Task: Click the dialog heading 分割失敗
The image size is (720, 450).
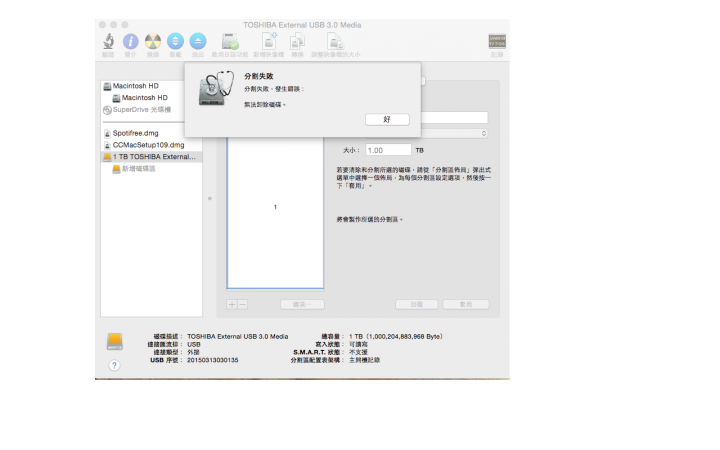Action: [259, 76]
